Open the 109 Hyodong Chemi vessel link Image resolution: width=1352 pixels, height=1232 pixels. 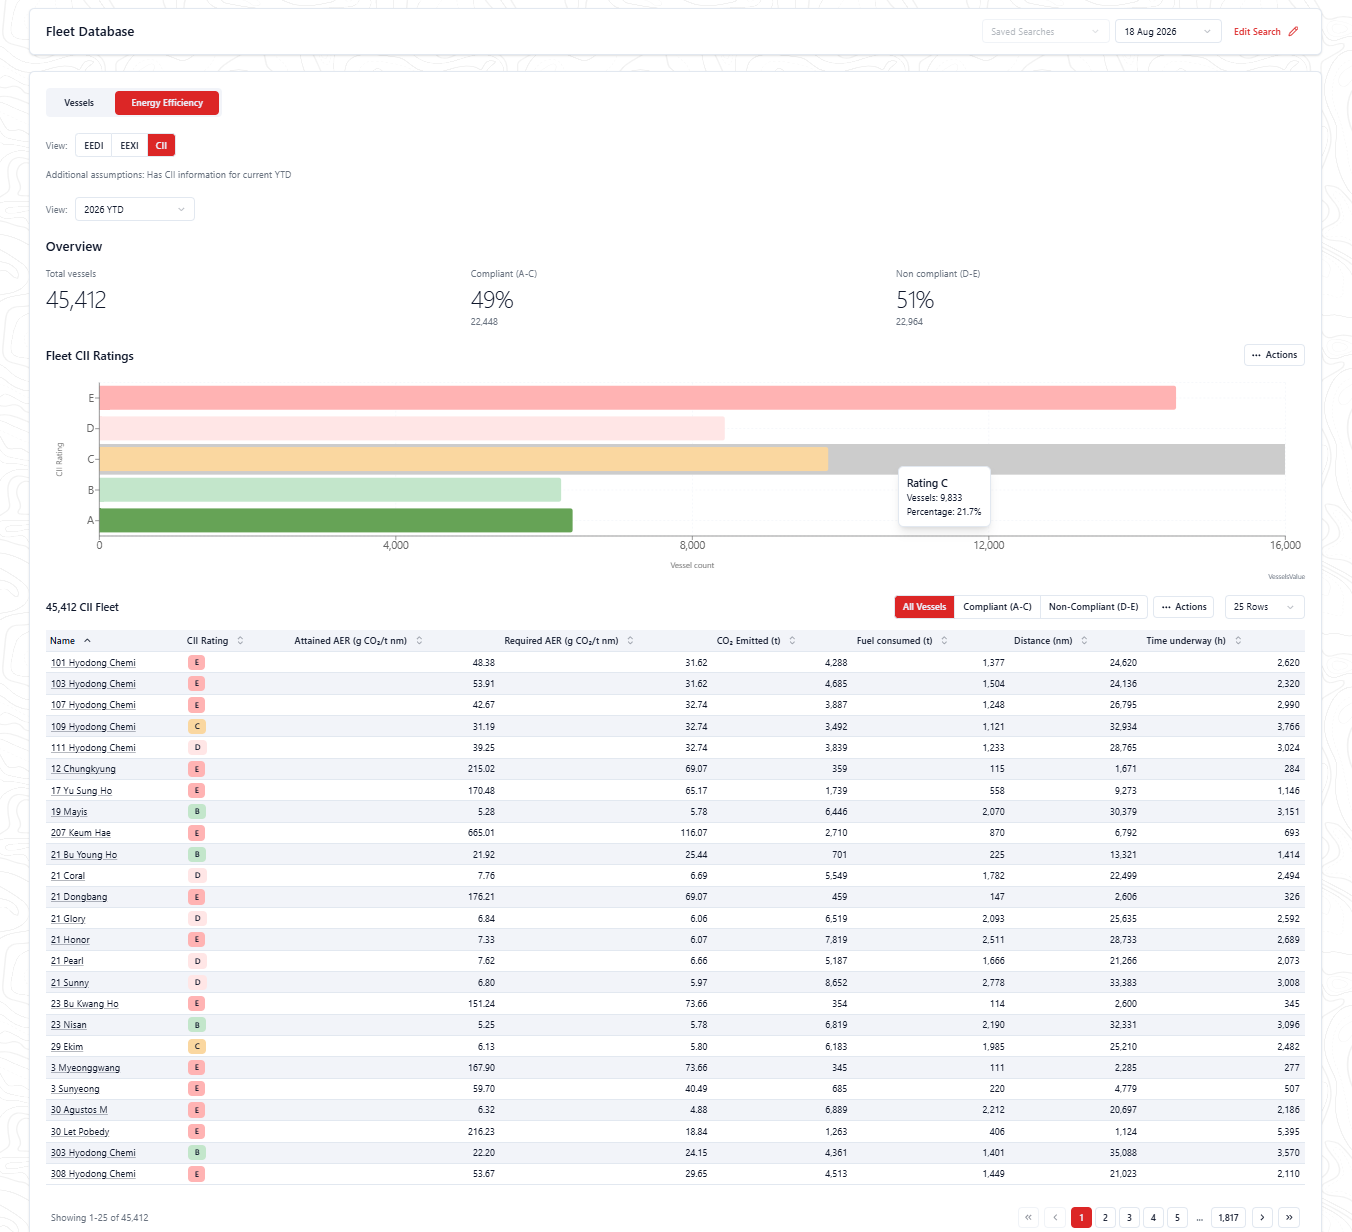tap(93, 727)
